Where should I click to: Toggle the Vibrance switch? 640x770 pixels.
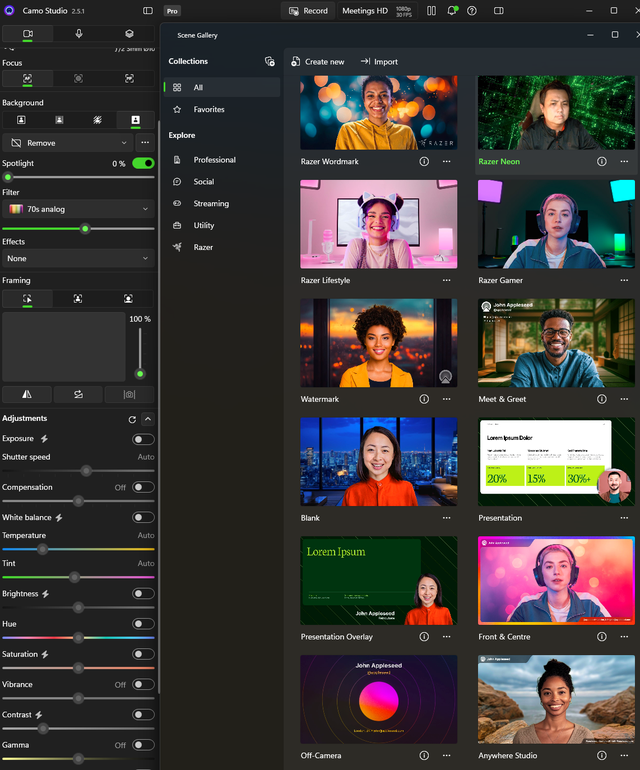click(143, 685)
